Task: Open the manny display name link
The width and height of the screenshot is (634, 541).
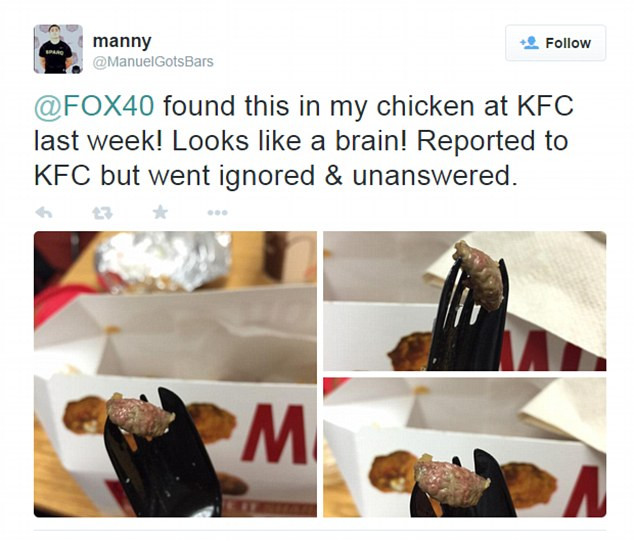Action: (122, 41)
